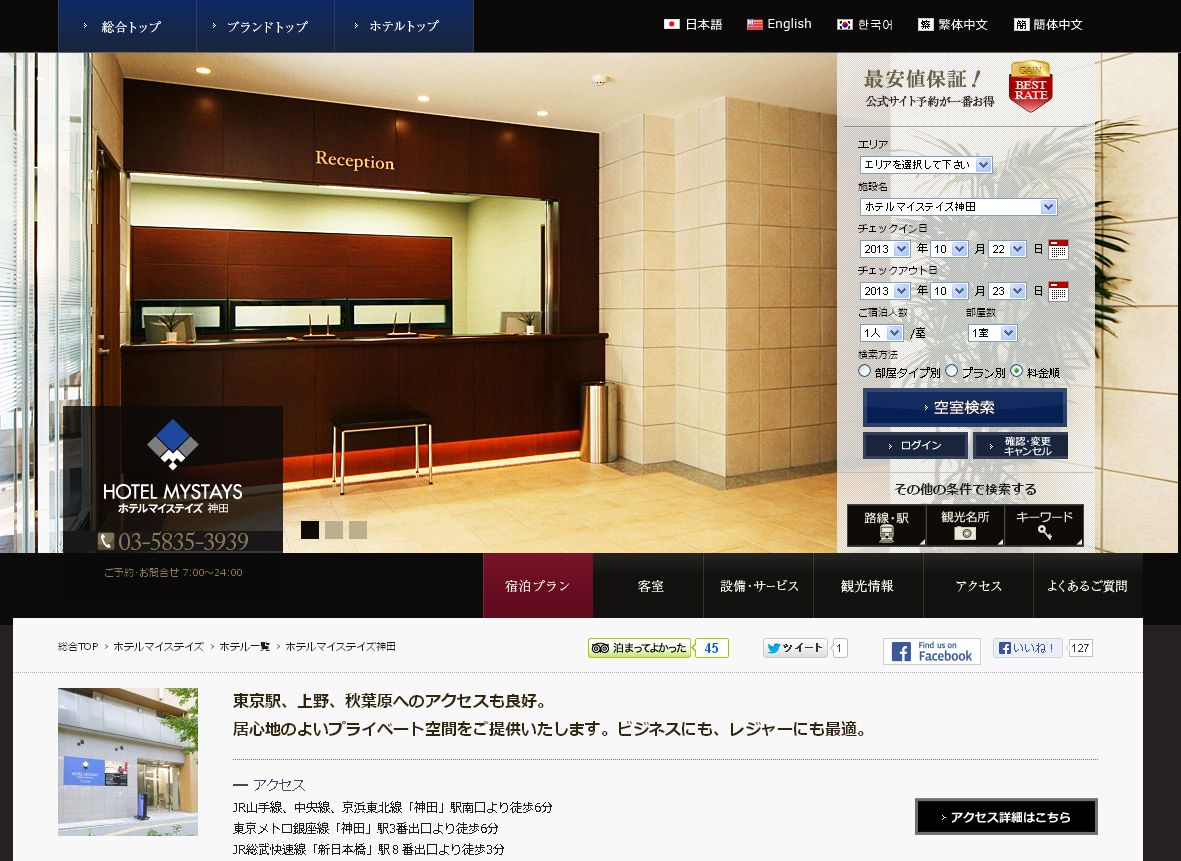Open number of rooms 1室 dropdown

pyautogui.click(x=993, y=333)
